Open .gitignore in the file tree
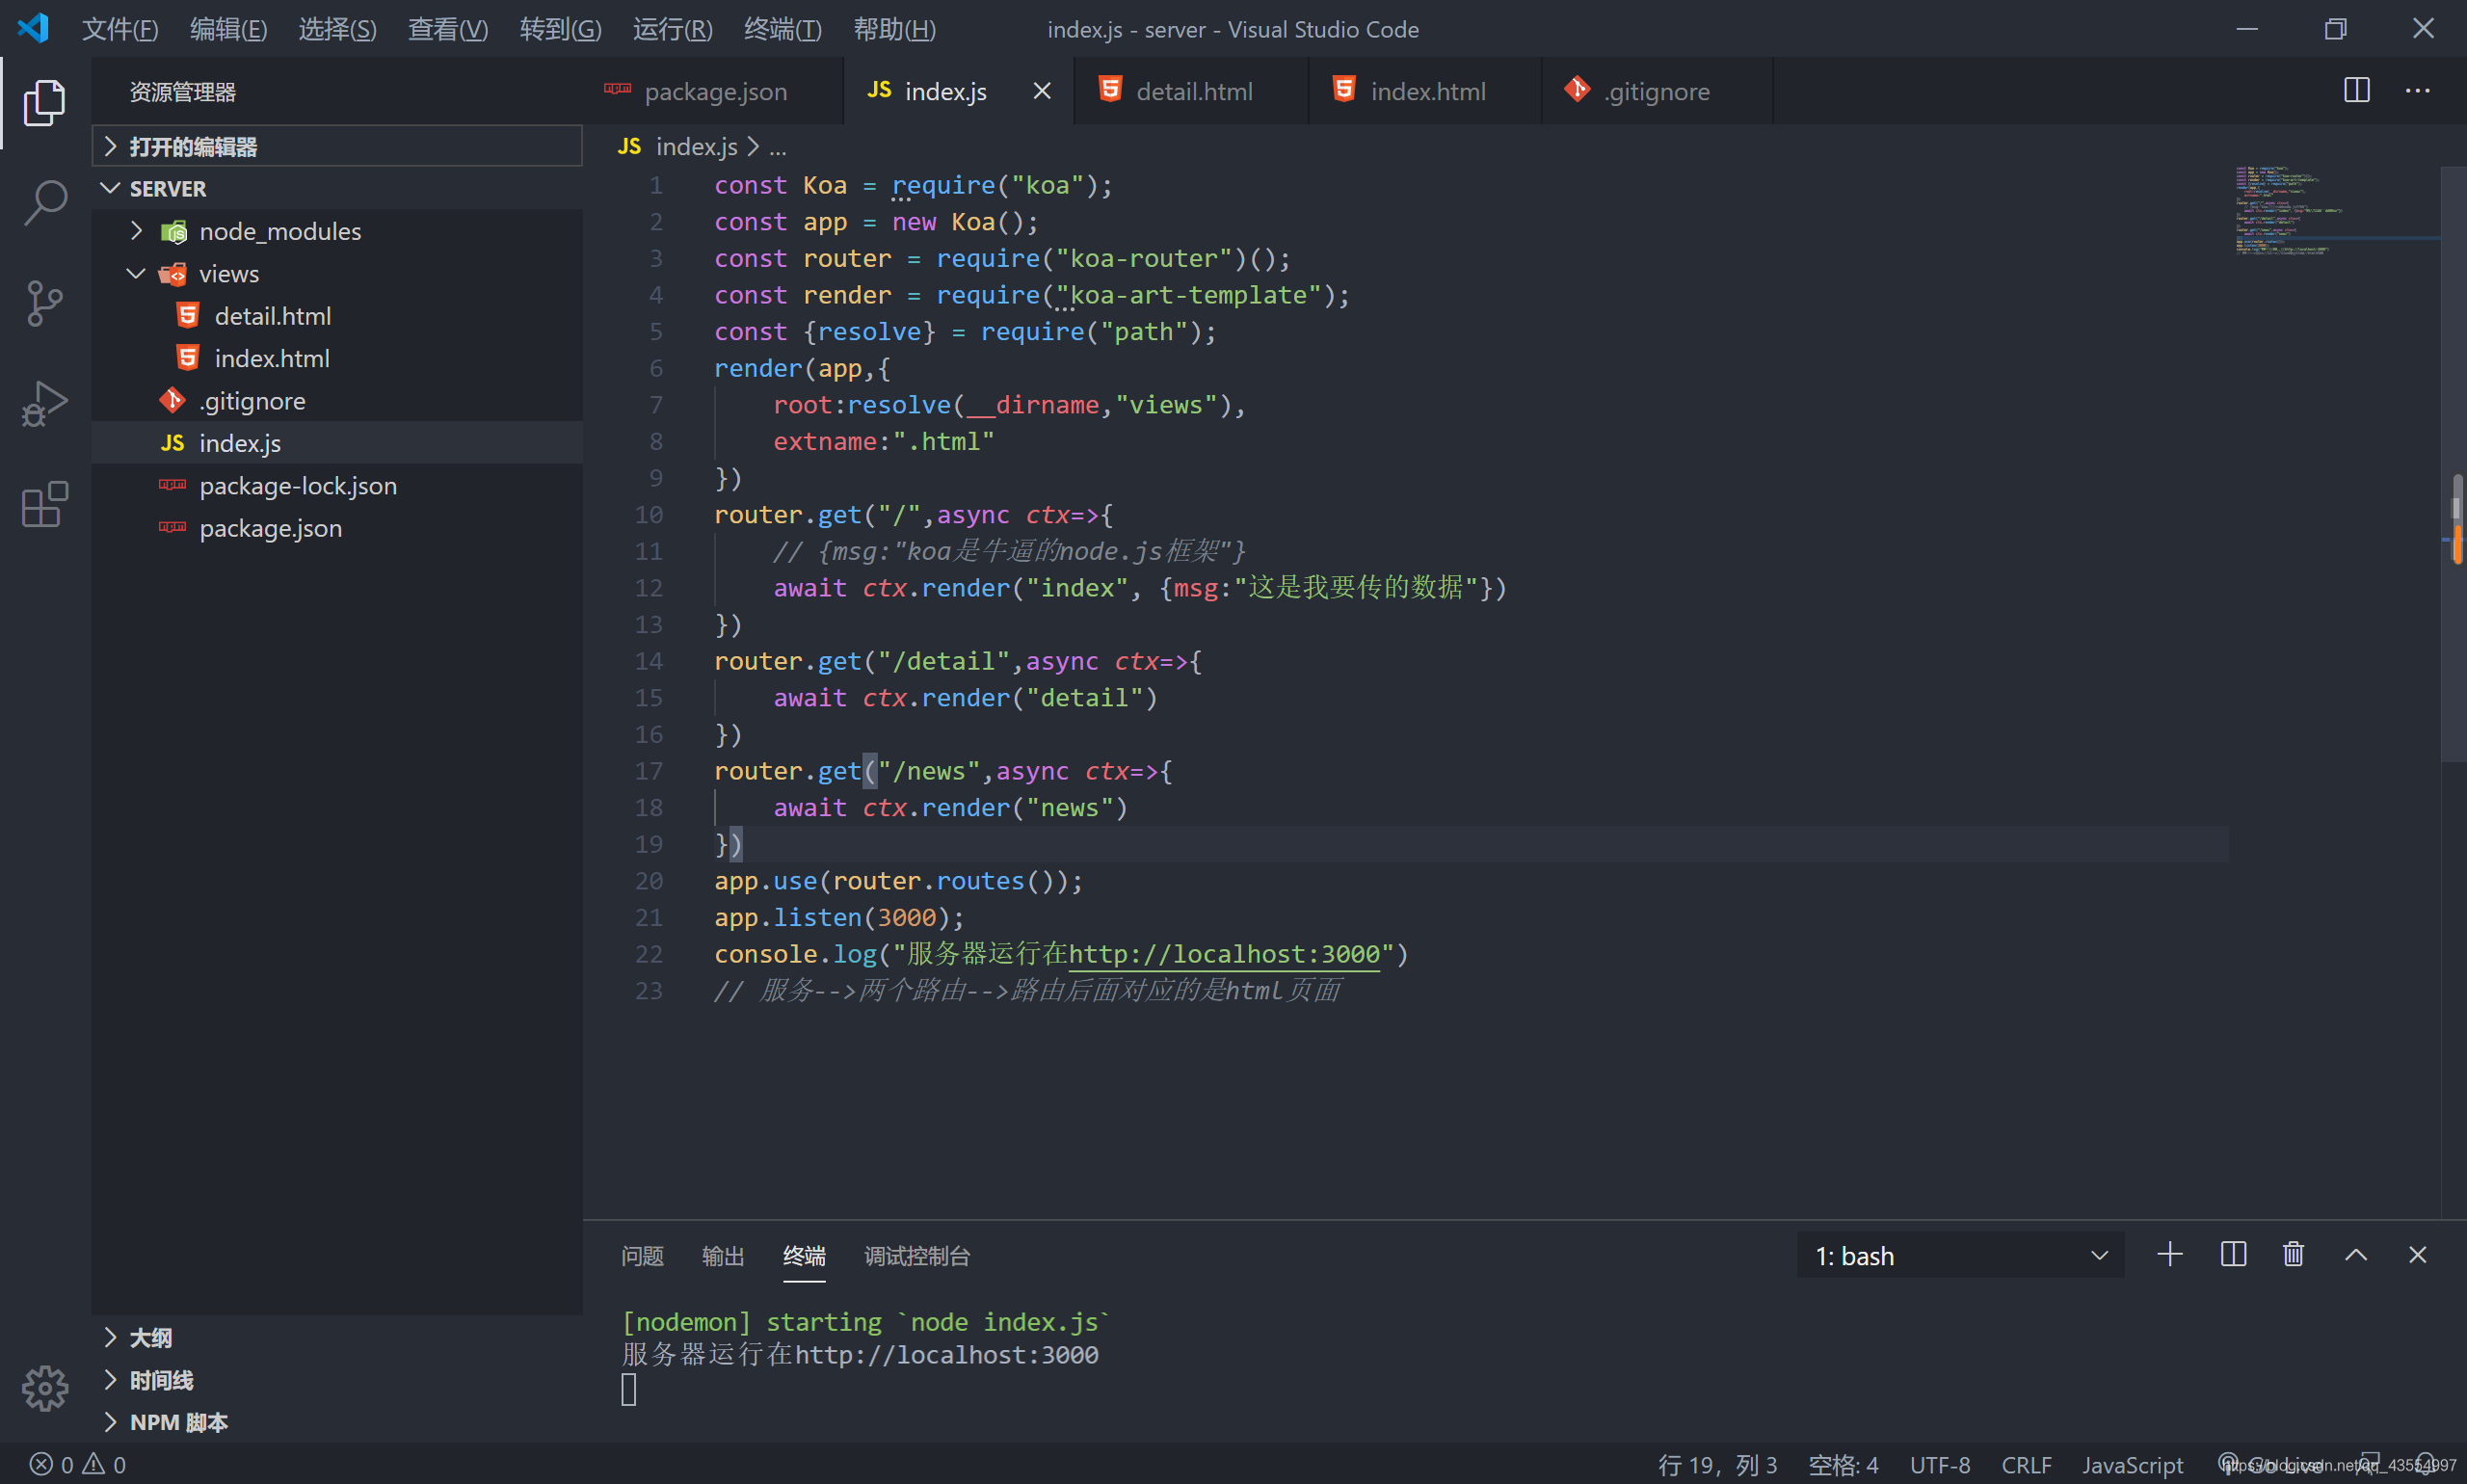The width and height of the screenshot is (2467, 1484). [337, 401]
